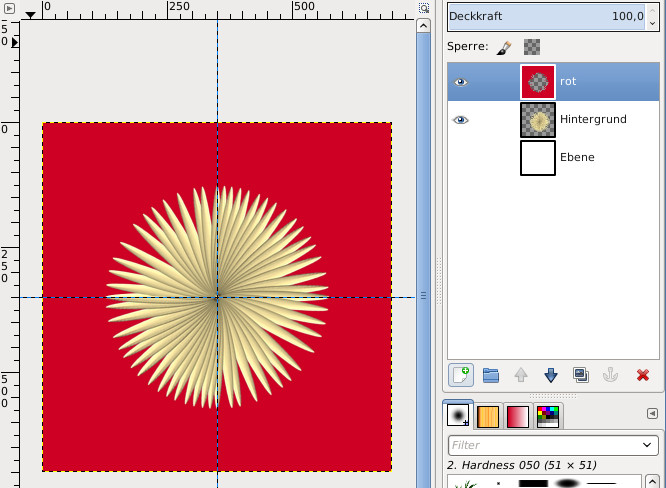Switch to the Gradients tab

pos(518,416)
